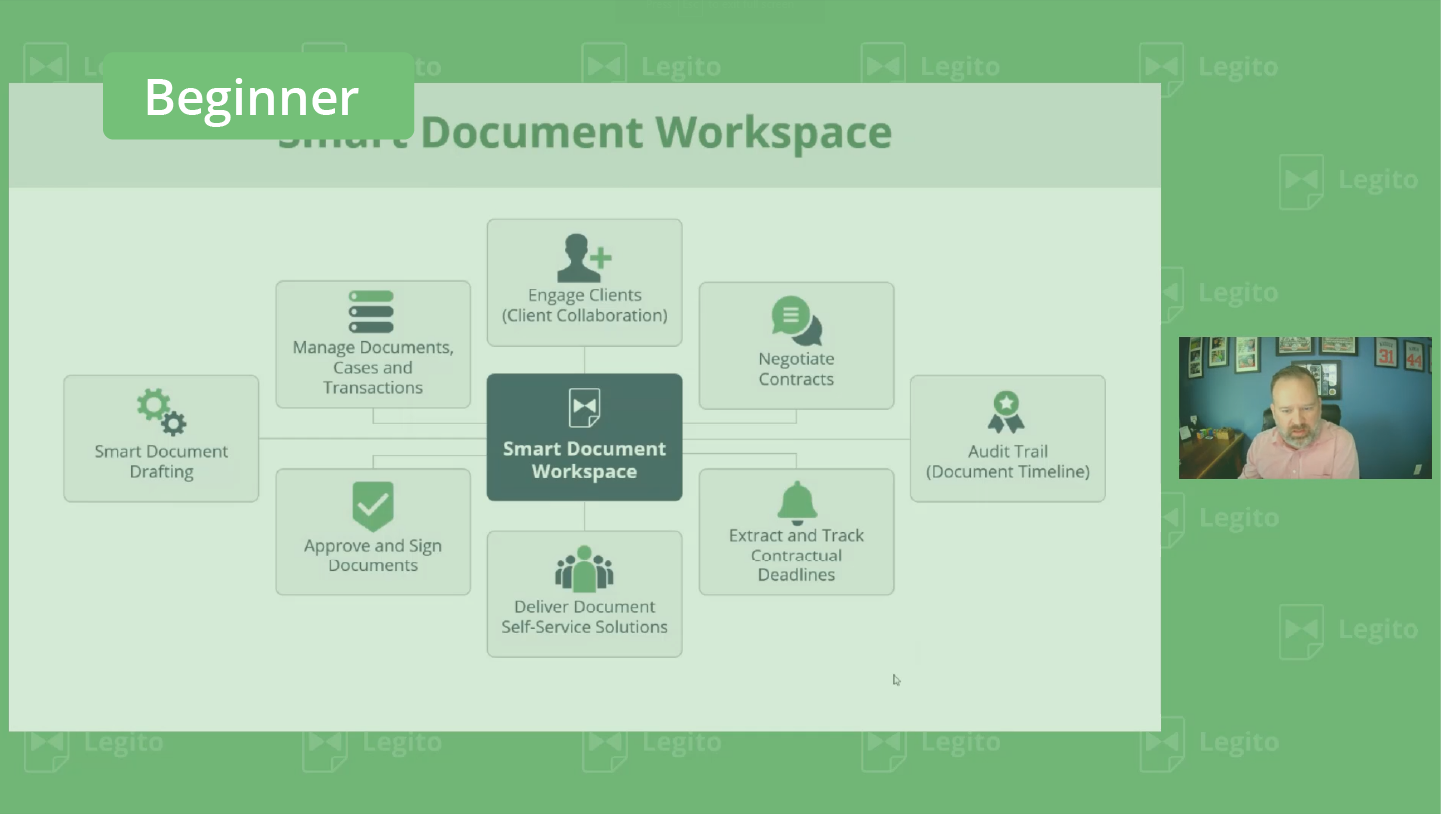This screenshot has height=814, width=1441.
Task: Select the 'Negotiate Contracts' label
Action: coord(796,369)
